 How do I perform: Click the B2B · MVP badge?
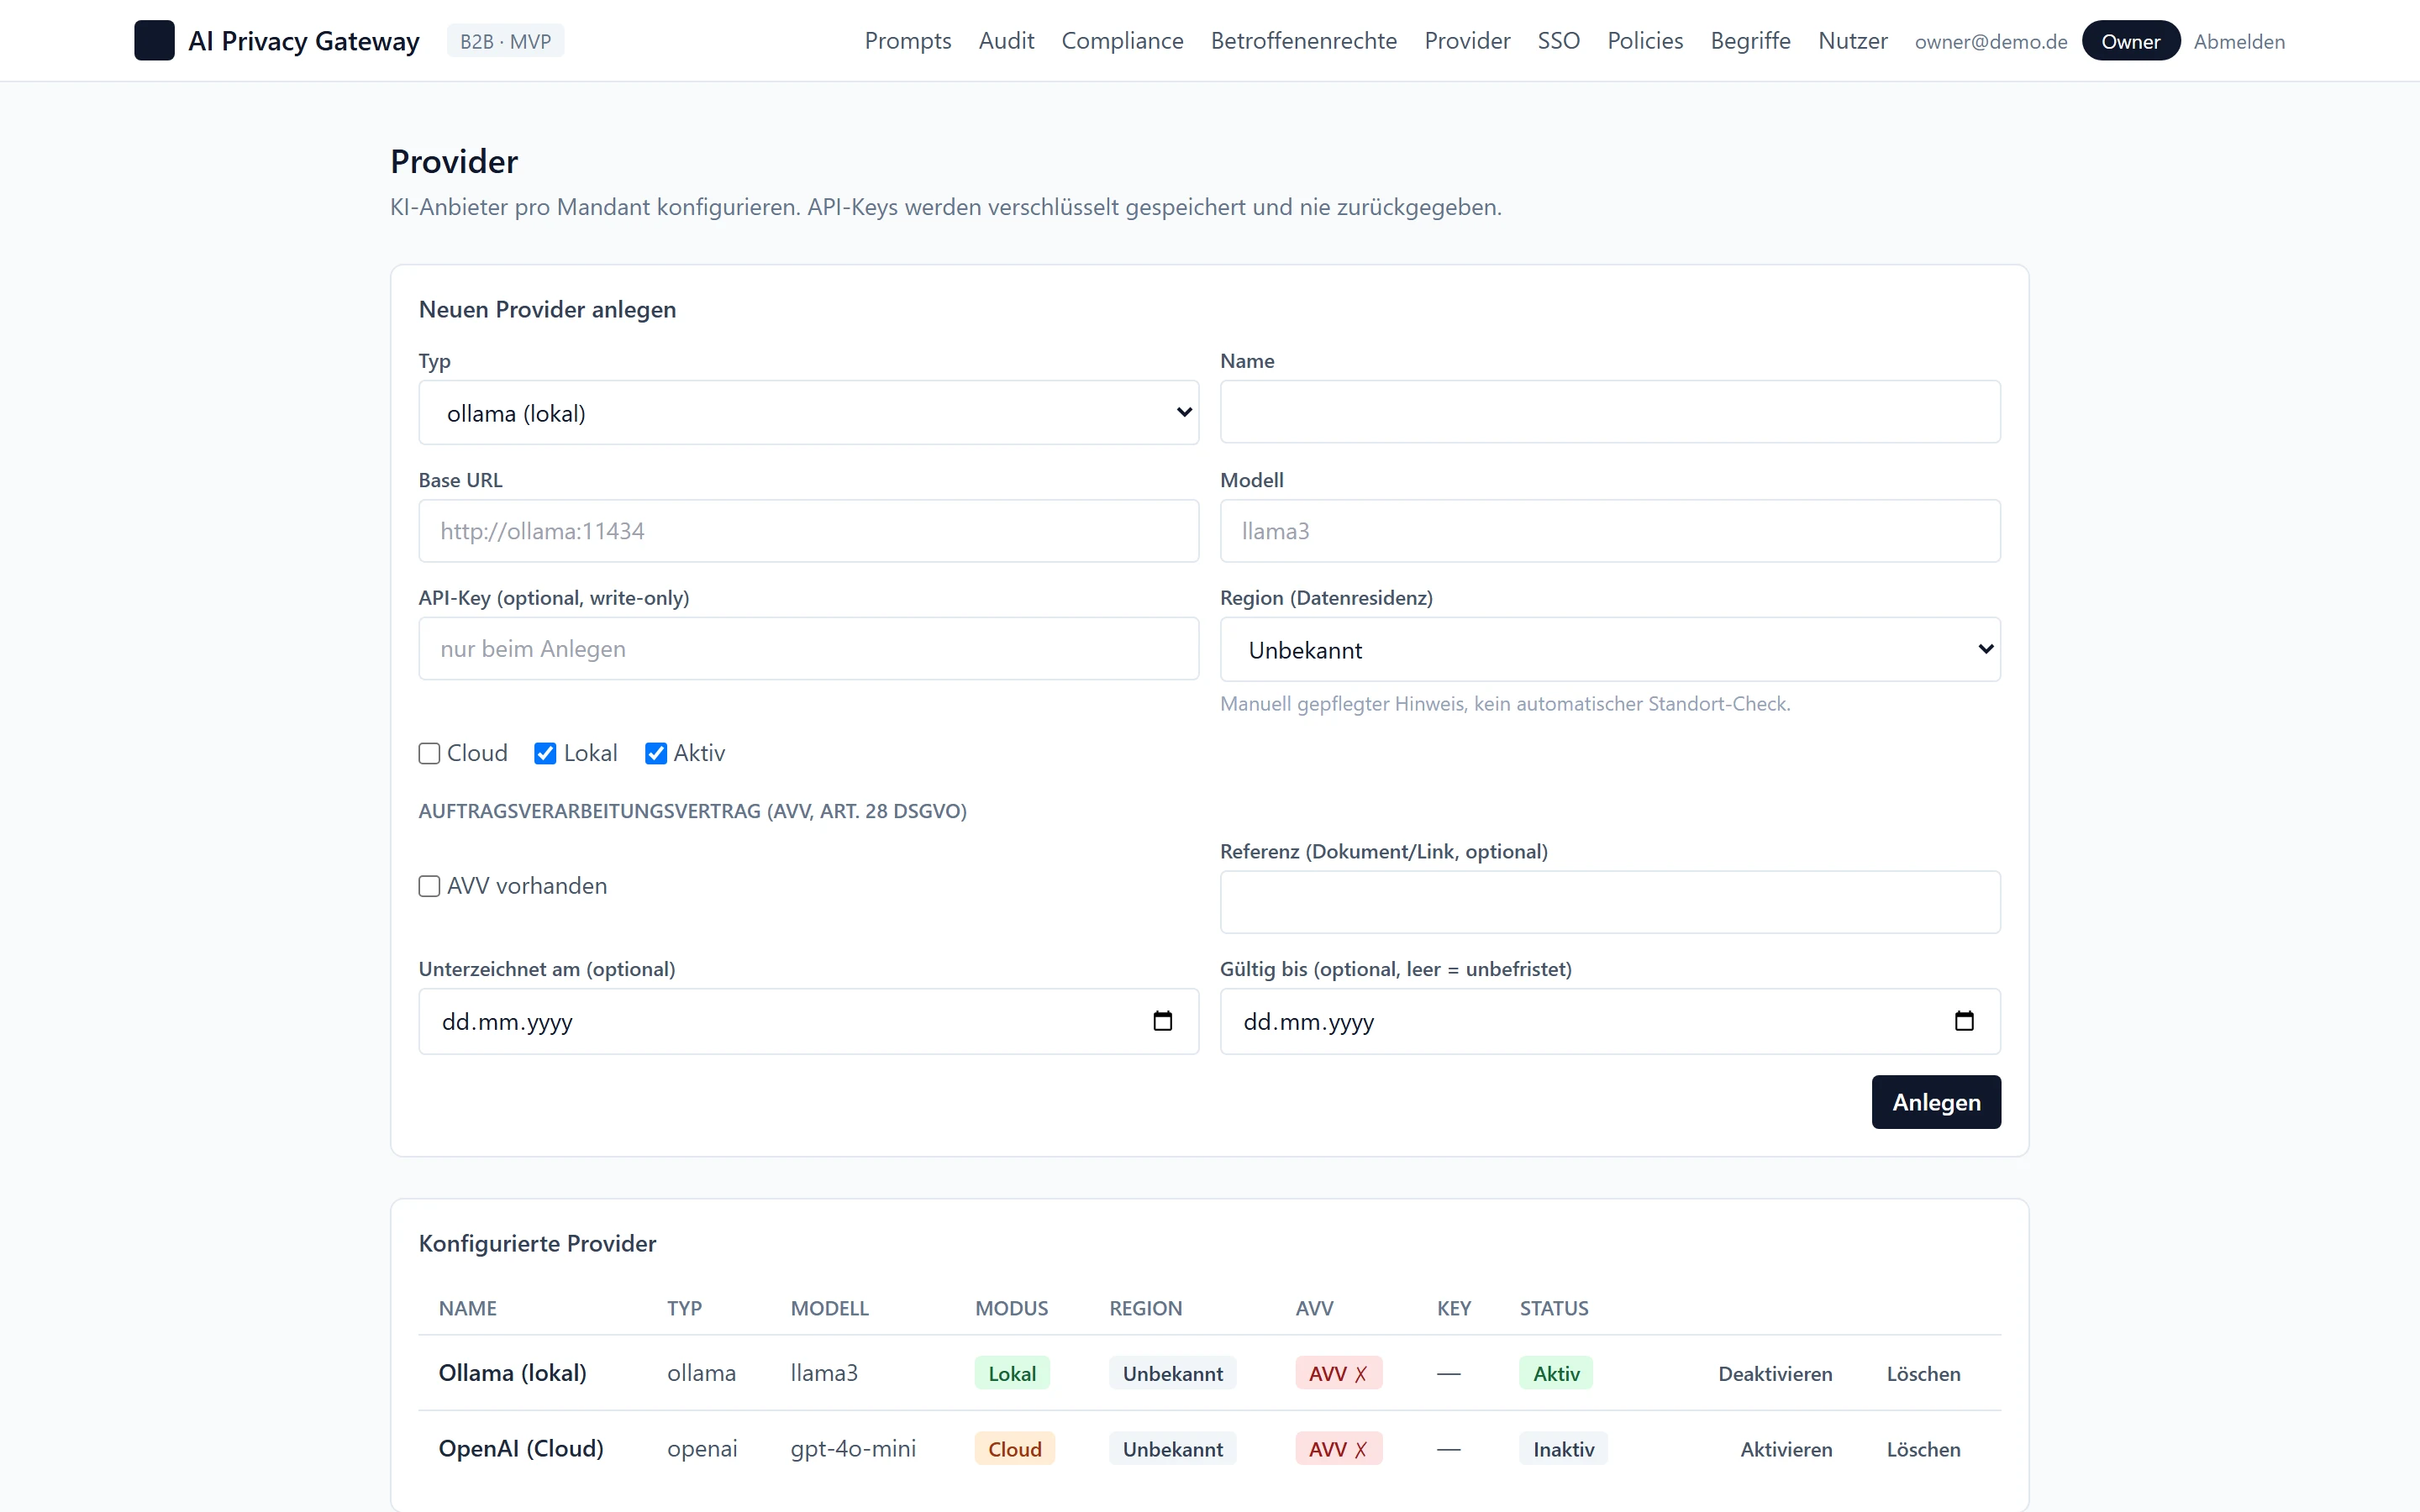point(505,41)
